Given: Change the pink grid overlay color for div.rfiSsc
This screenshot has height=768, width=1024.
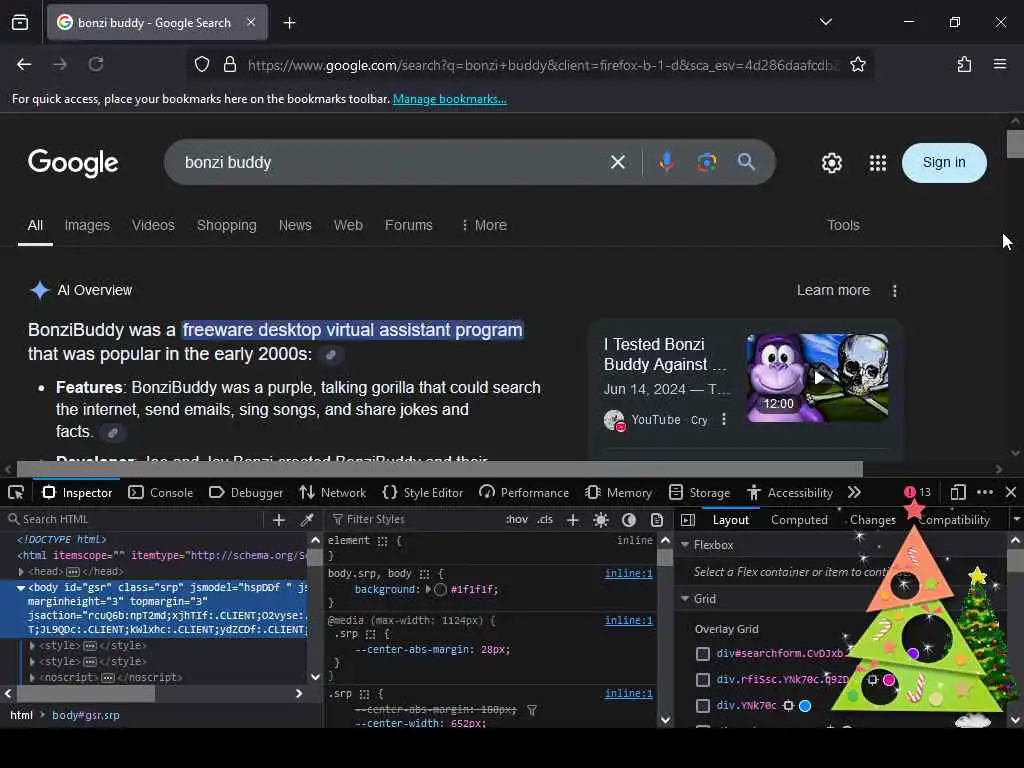Looking at the screenshot, I should tap(889, 680).
